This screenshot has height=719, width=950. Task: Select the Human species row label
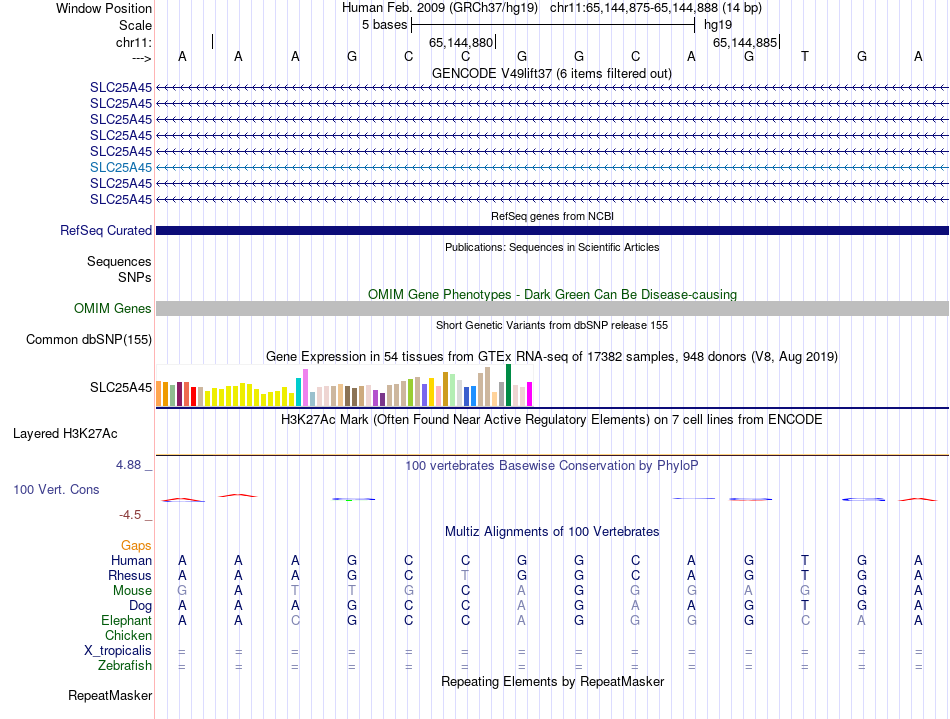pos(131,560)
